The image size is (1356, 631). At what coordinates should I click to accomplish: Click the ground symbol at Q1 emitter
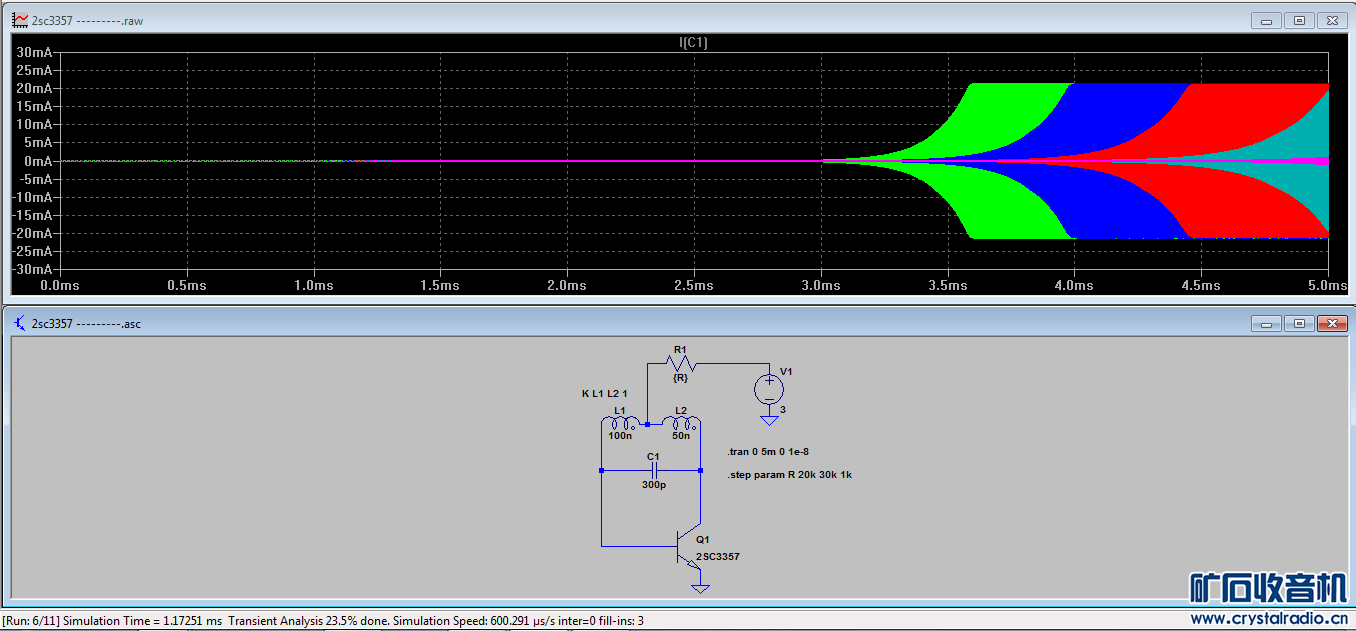(700, 588)
